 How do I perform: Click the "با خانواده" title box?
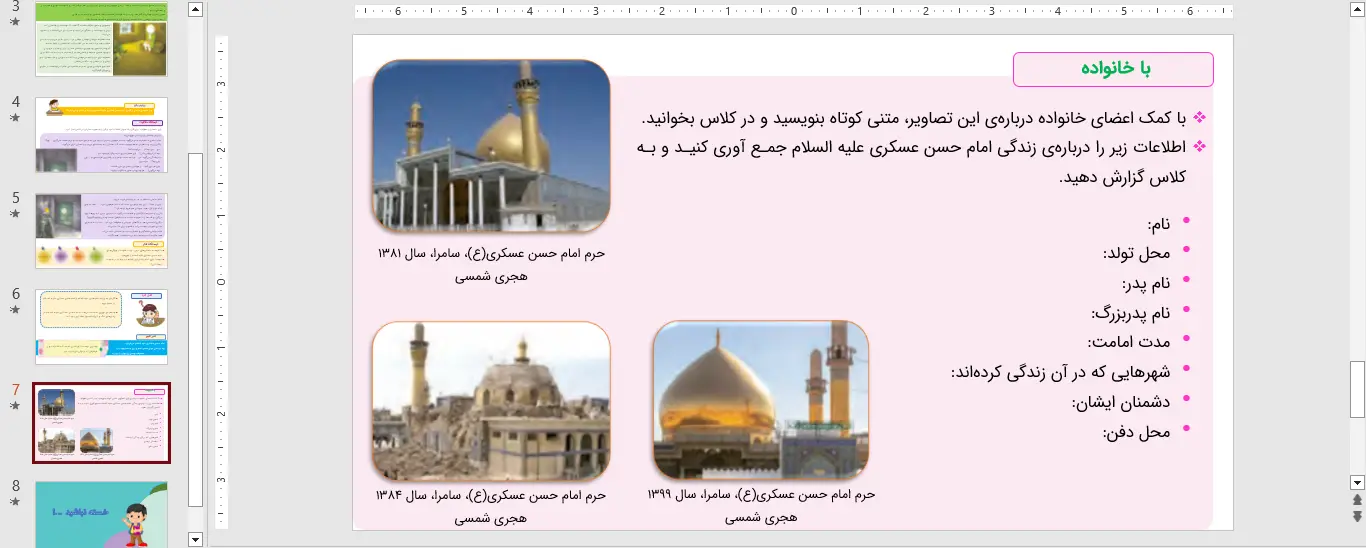1113,69
